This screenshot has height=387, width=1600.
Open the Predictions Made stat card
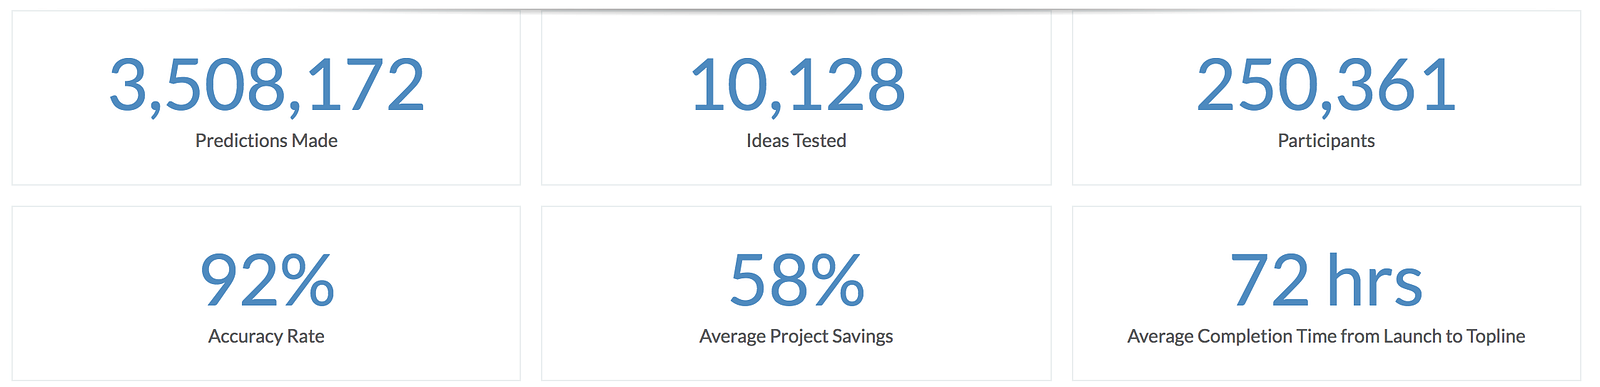[x=266, y=97]
